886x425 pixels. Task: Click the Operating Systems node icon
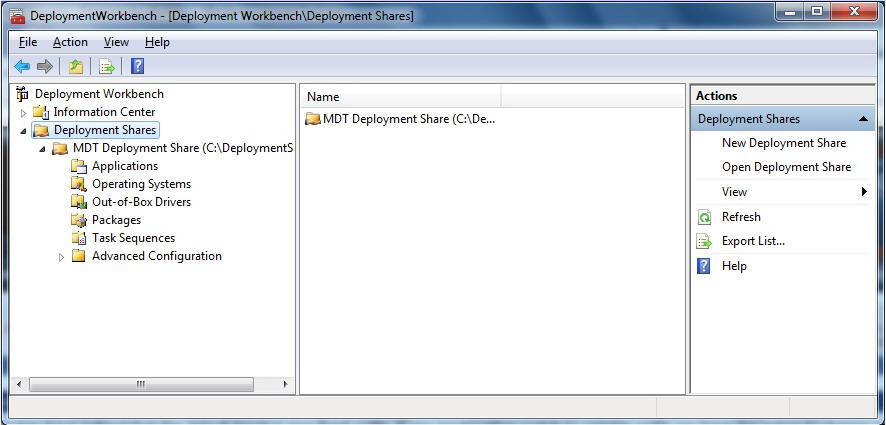pos(79,184)
